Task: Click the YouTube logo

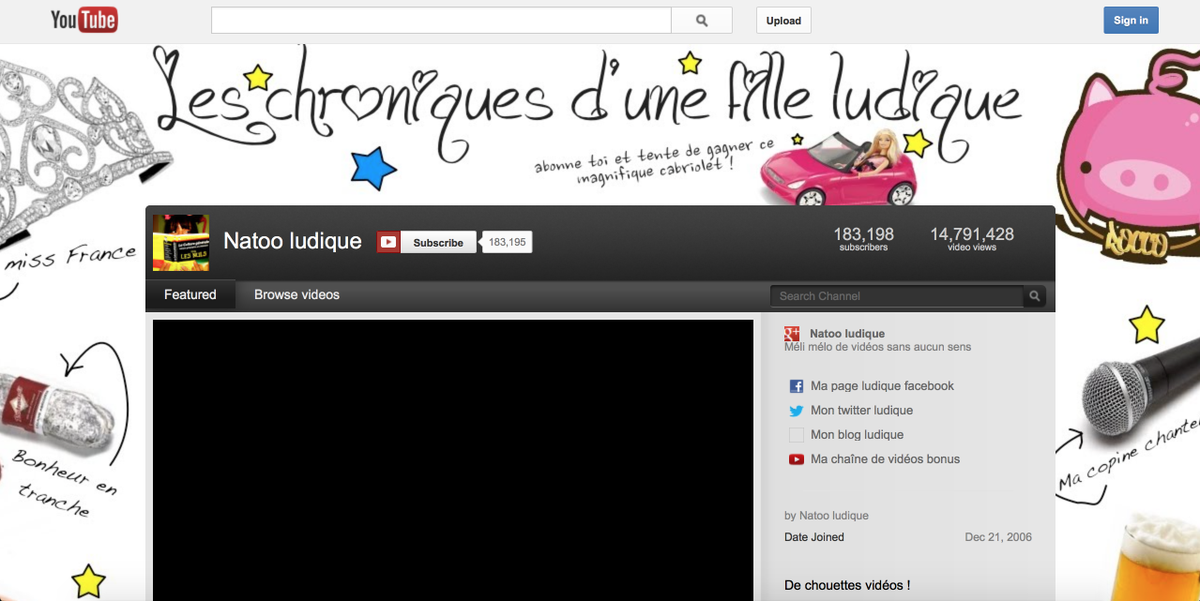Action: coord(84,19)
